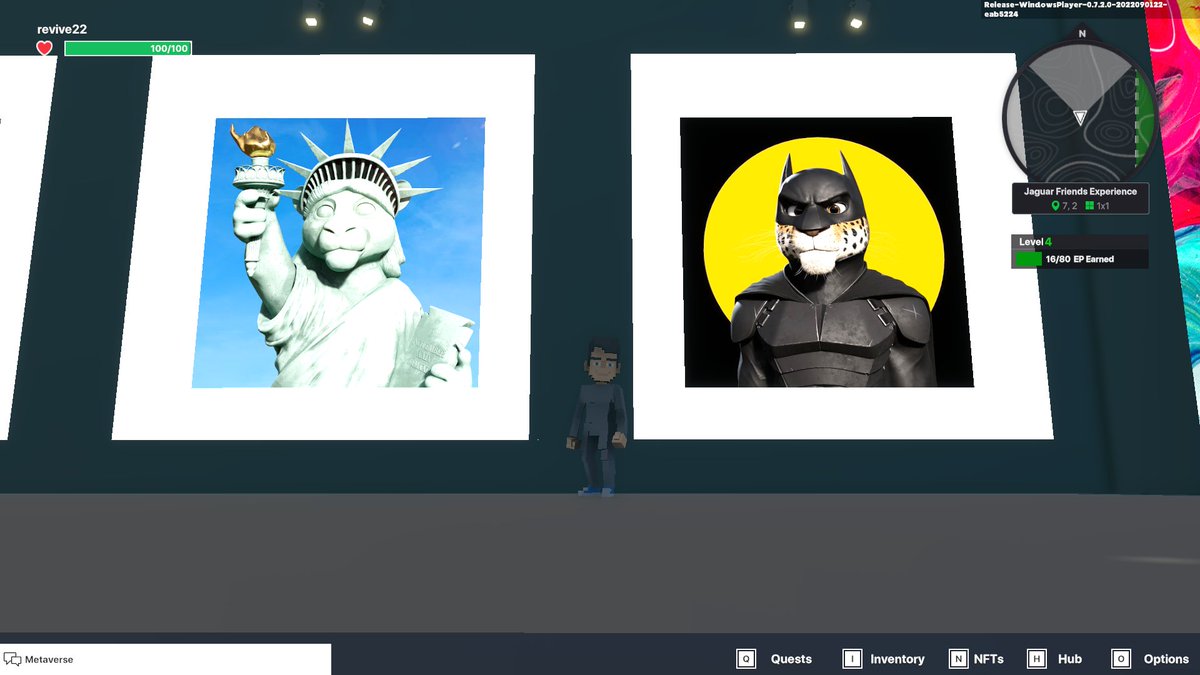Viewport: 1200px width, 675px height.
Task: Click the Release-WindowsPlayer version text
Action: click(x=1073, y=9)
